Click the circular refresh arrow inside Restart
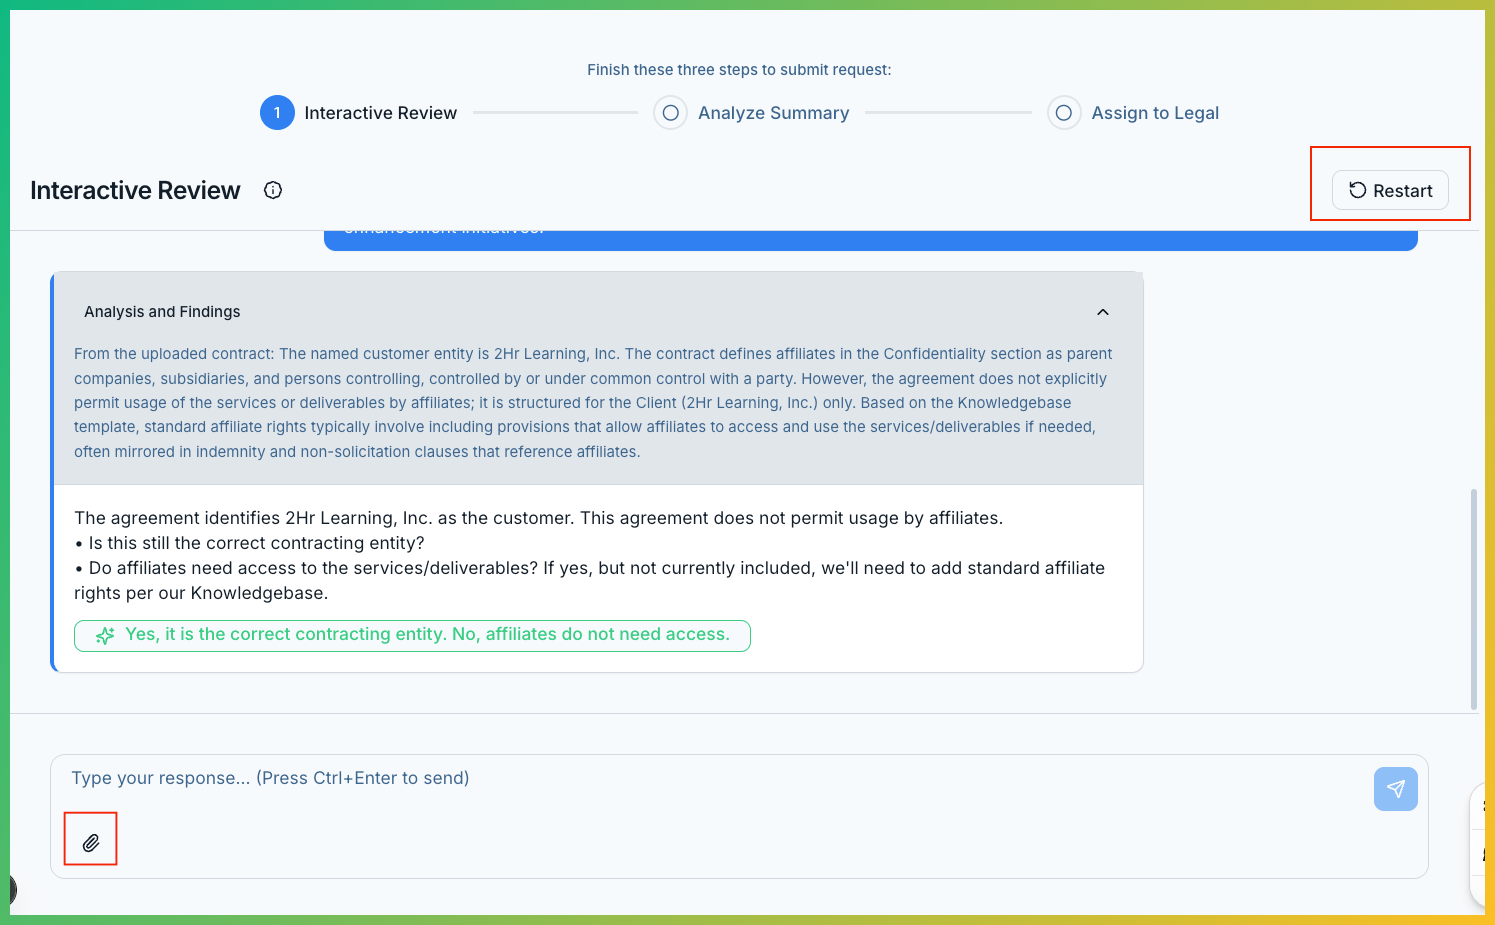Image resolution: width=1495 pixels, height=925 pixels. 1357,190
